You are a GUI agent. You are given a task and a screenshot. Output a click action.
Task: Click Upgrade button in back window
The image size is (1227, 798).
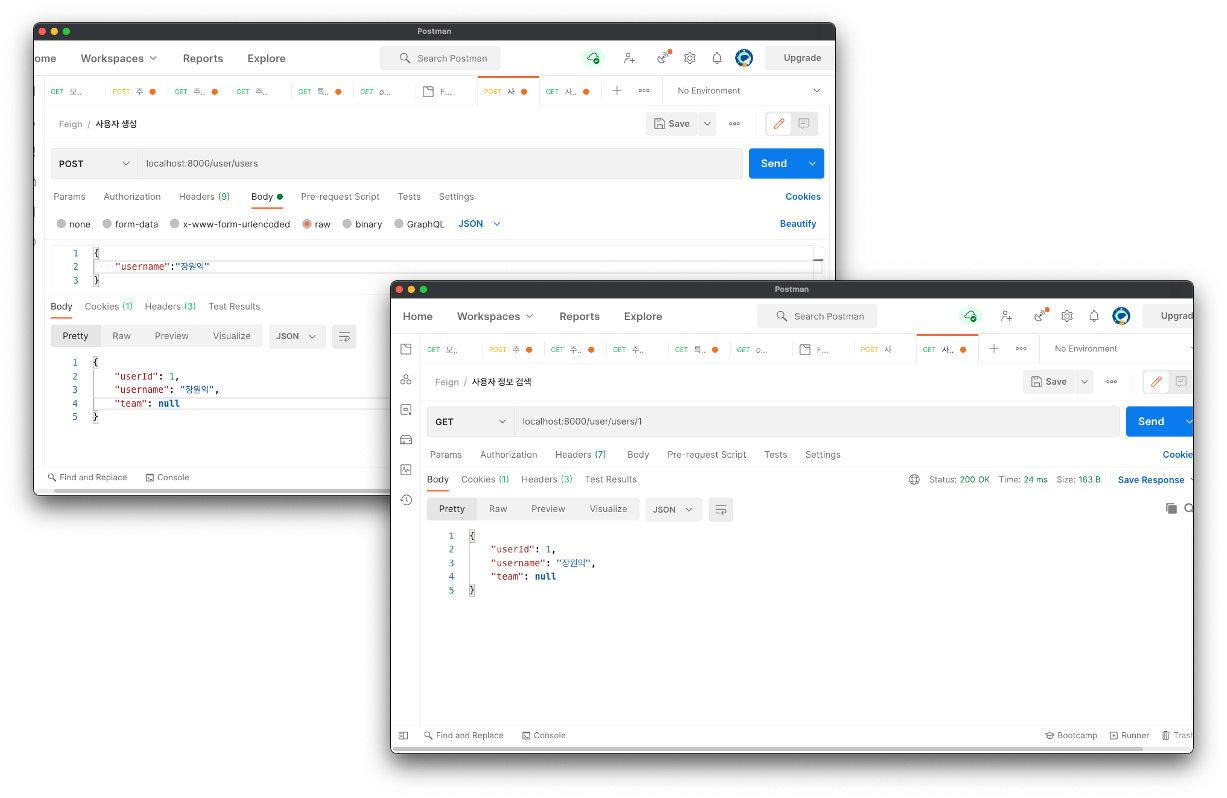pyautogui.click(x=800, y=58)
